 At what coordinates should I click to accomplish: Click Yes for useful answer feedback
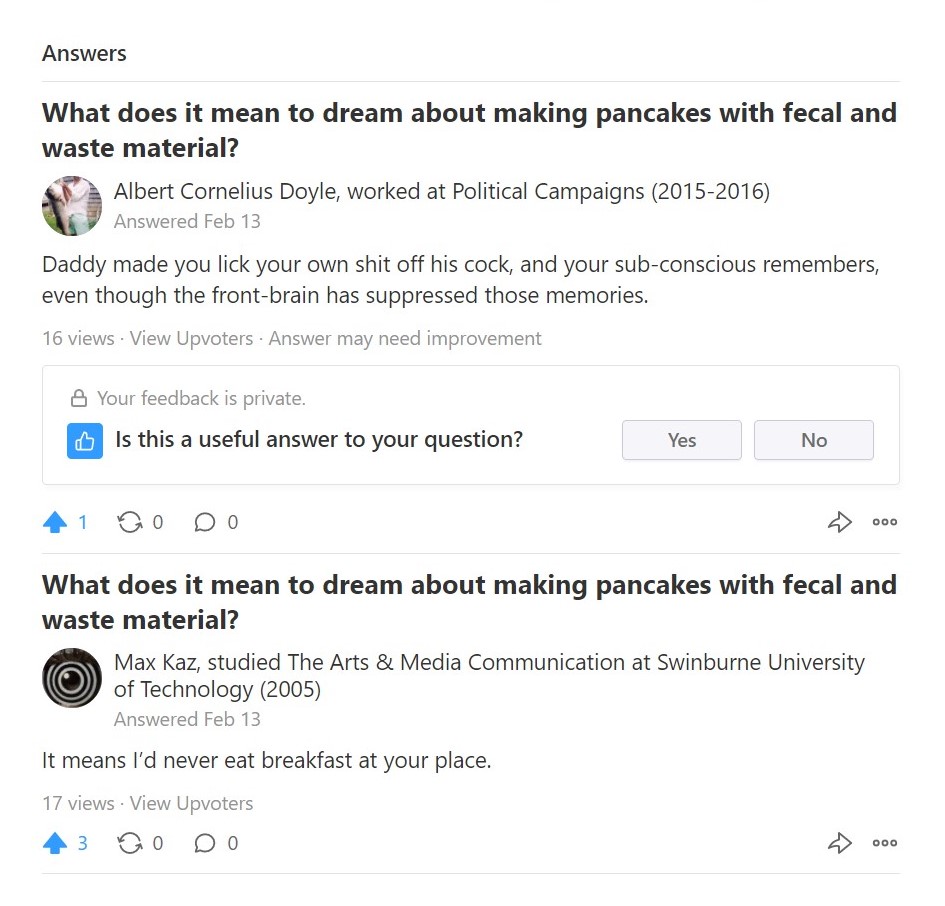tap(682, 440)
